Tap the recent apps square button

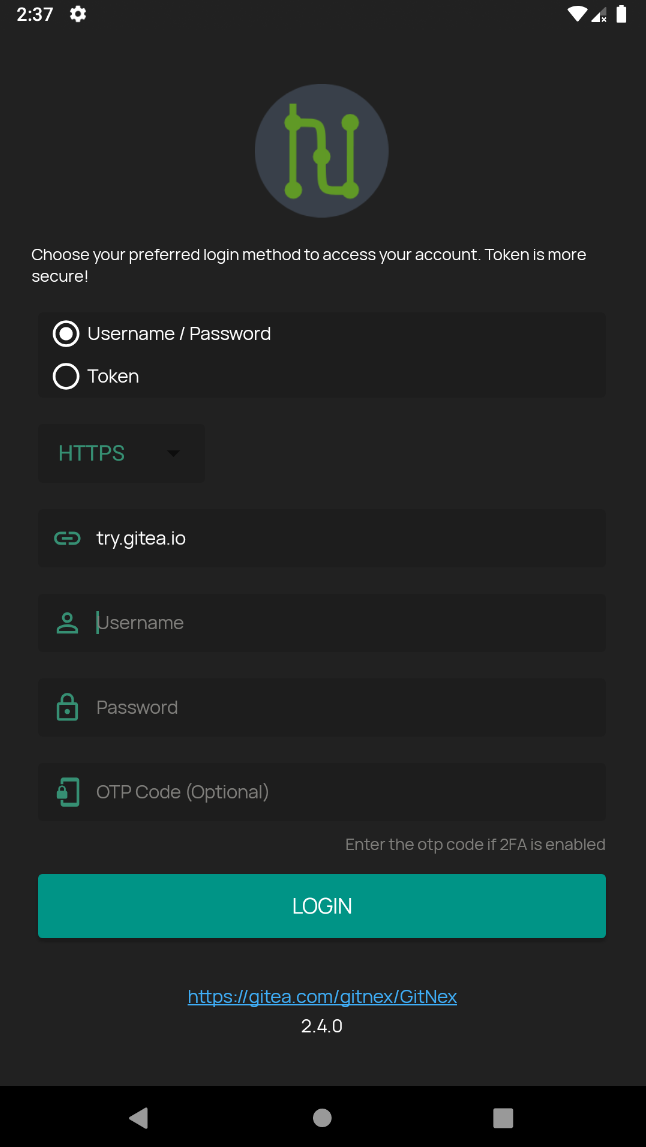pyautogui.click(x=503, y=1117)
